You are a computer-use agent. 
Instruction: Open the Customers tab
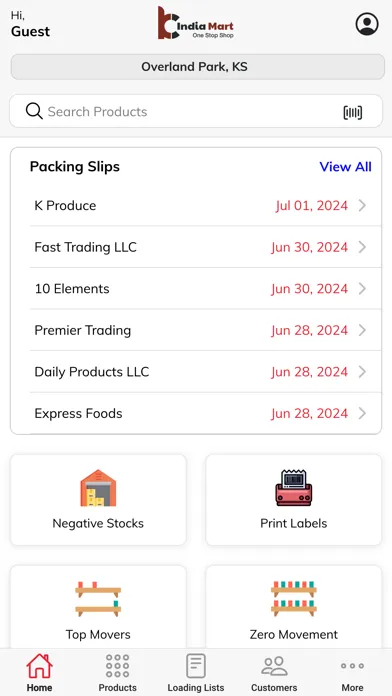[x=274, y=672]
